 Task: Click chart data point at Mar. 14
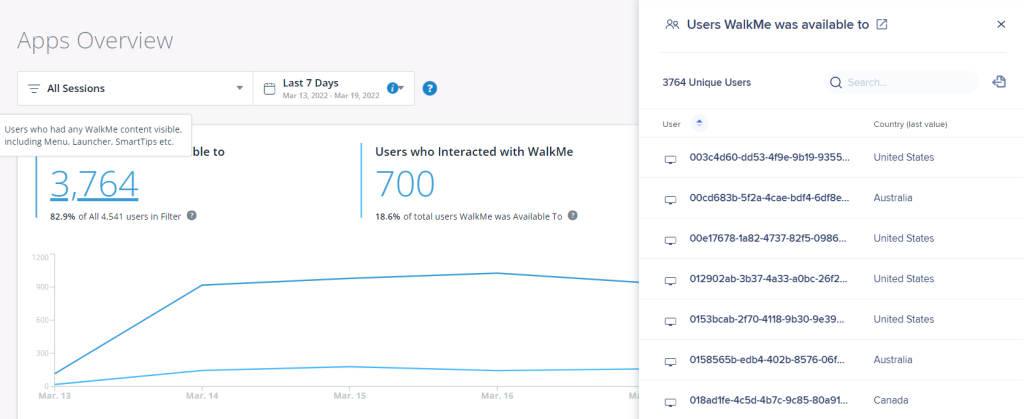pos(204,285)
